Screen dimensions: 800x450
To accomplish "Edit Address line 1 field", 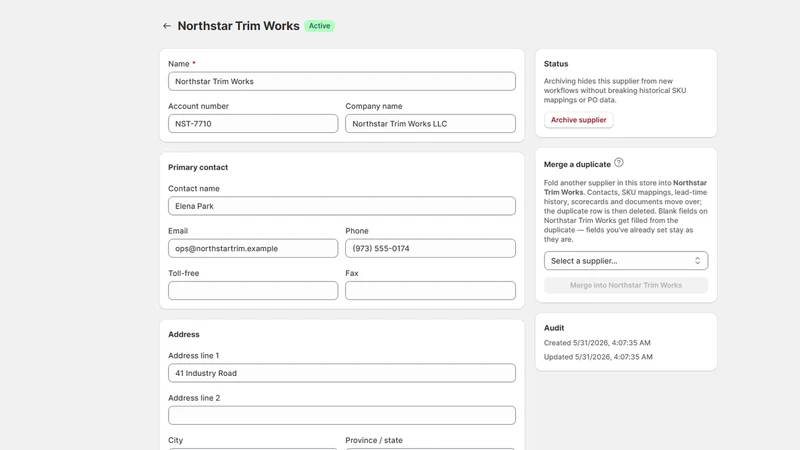I will 341,373.
